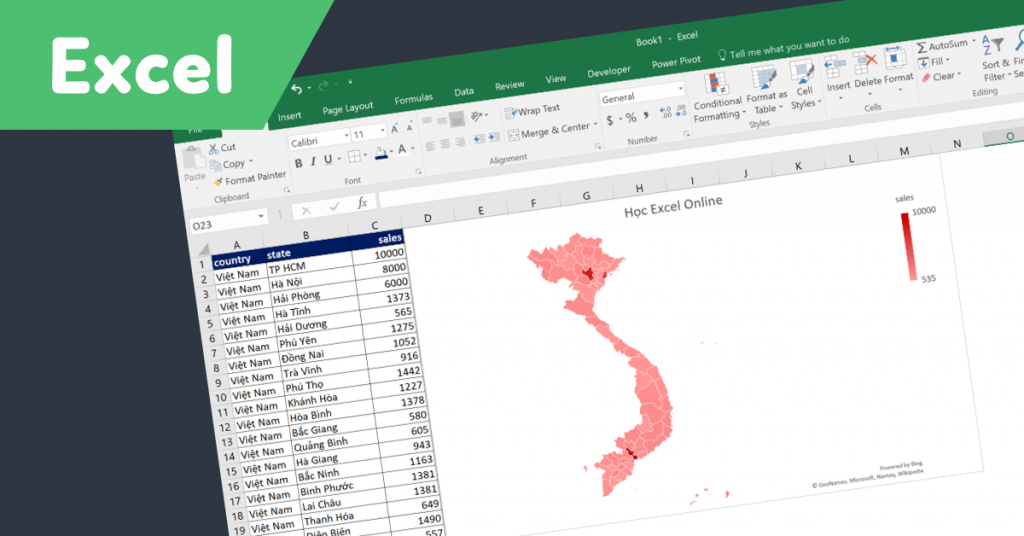This screenshot has width=1024, height=536.
Task: Select the state header cell
Action: (x=308, y=250)
